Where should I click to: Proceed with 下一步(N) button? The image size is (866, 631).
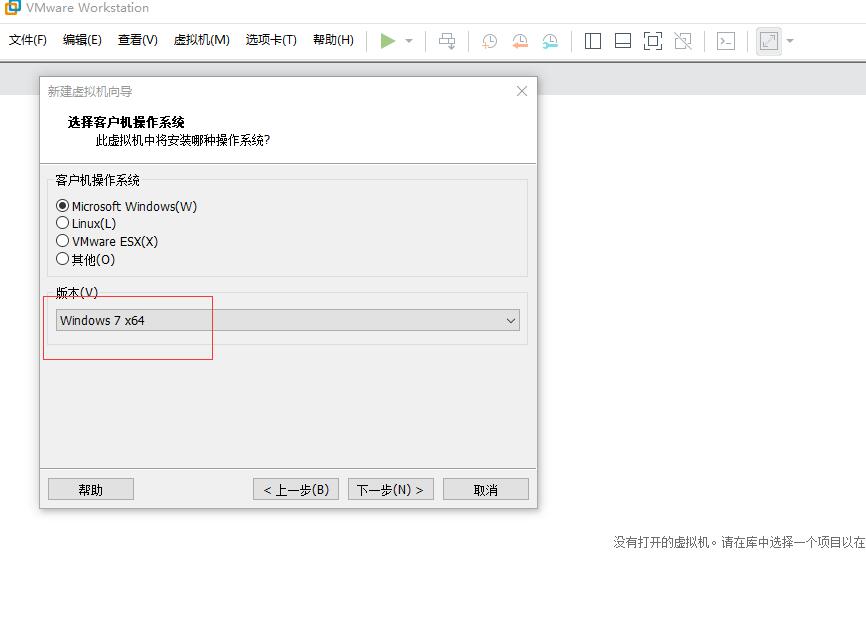point(390,489)
